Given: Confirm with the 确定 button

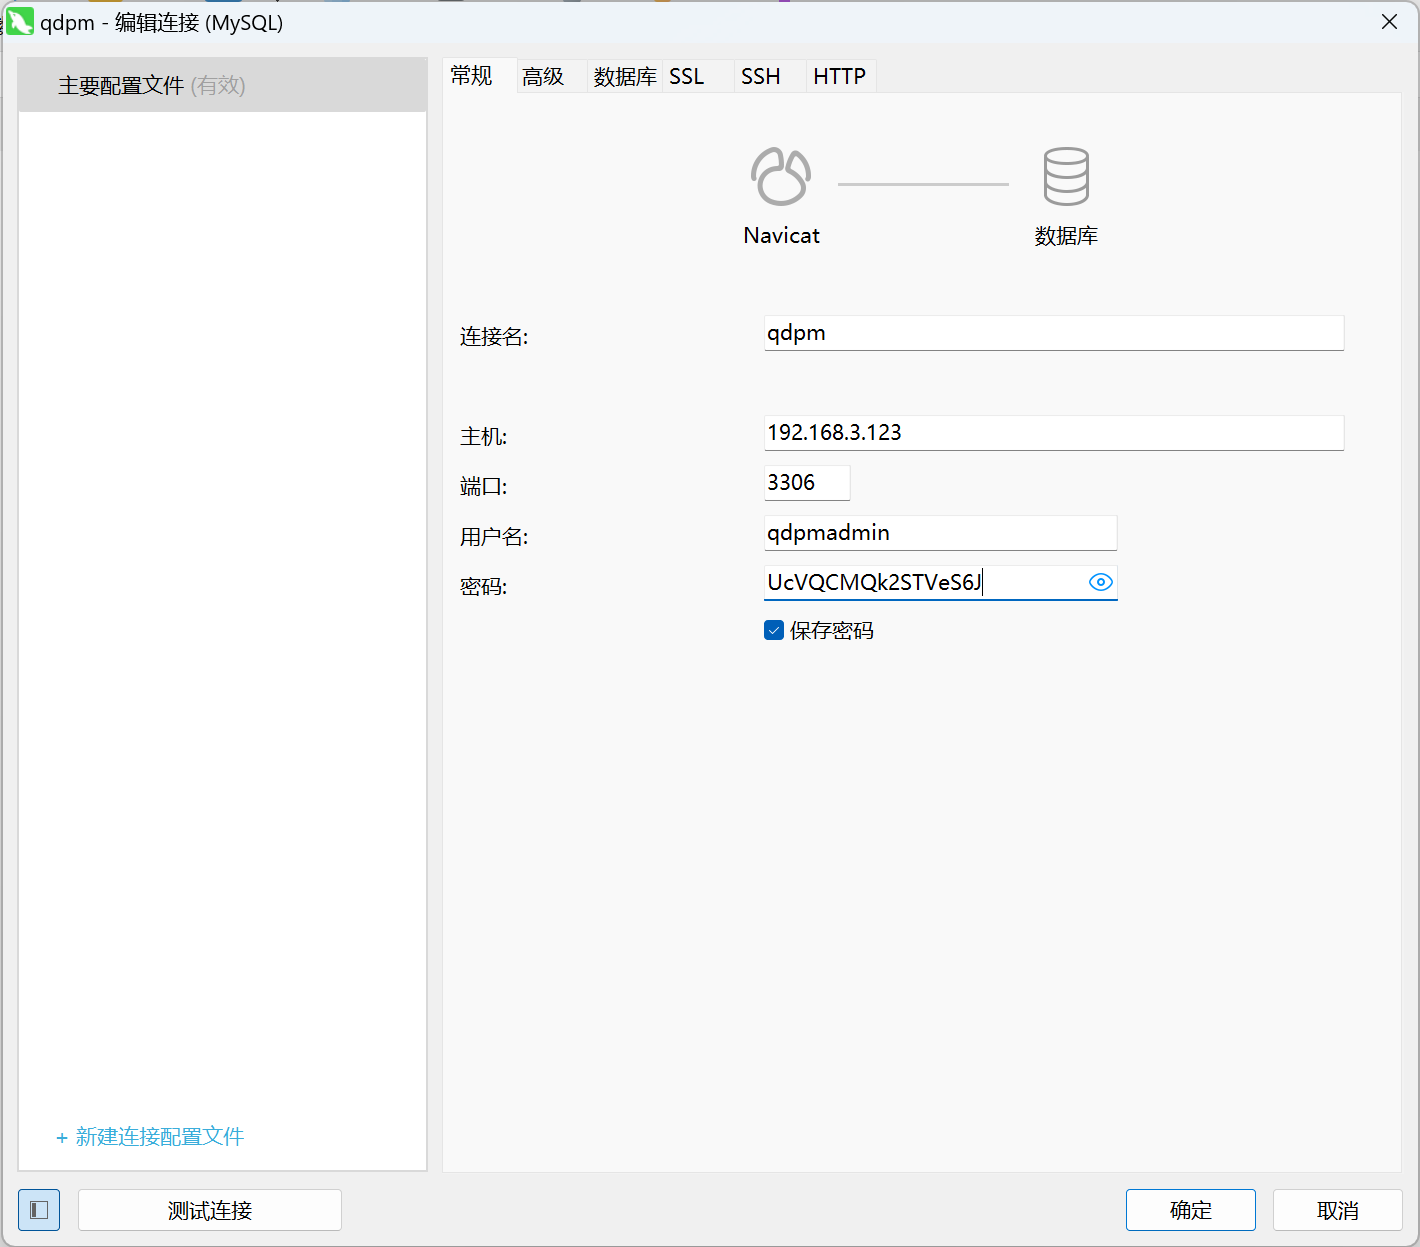Looking at the screenshot, I should [1191, 1210].
